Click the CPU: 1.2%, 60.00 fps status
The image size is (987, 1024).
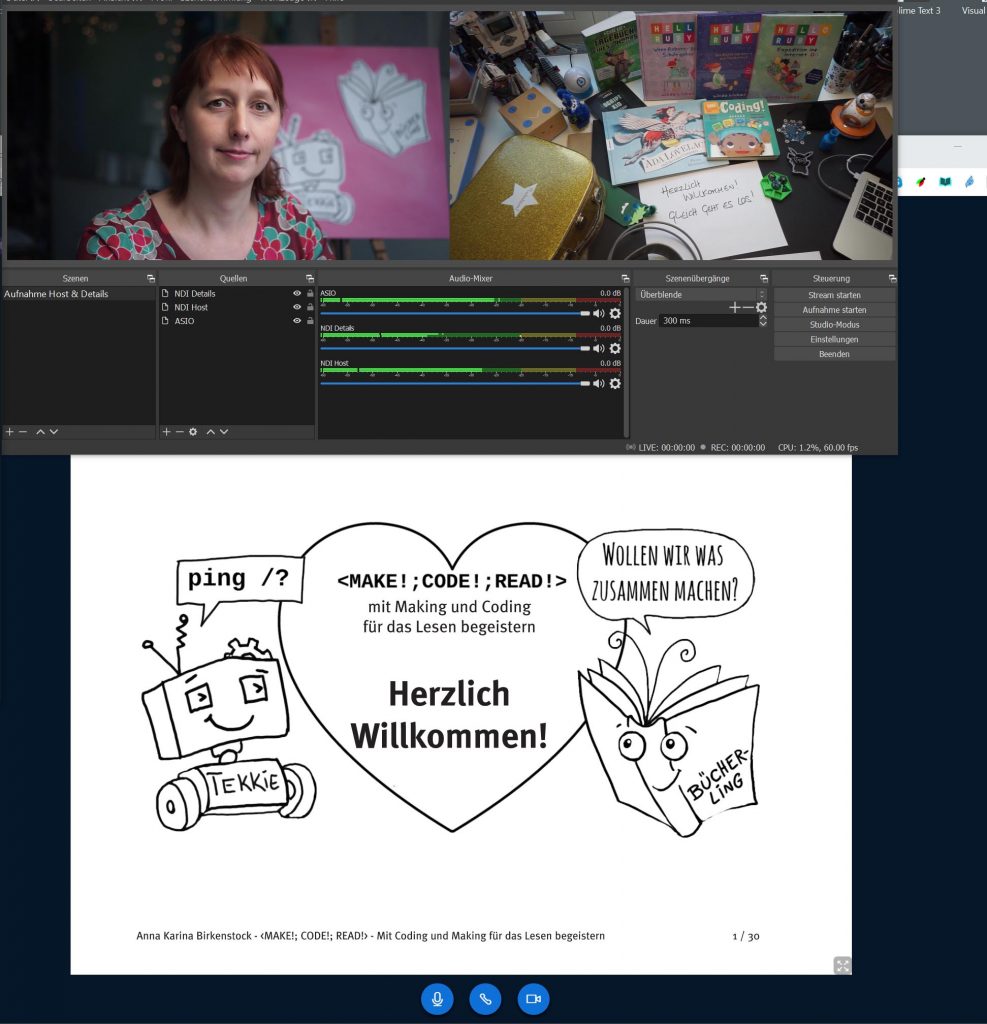[x=818, y=448]
